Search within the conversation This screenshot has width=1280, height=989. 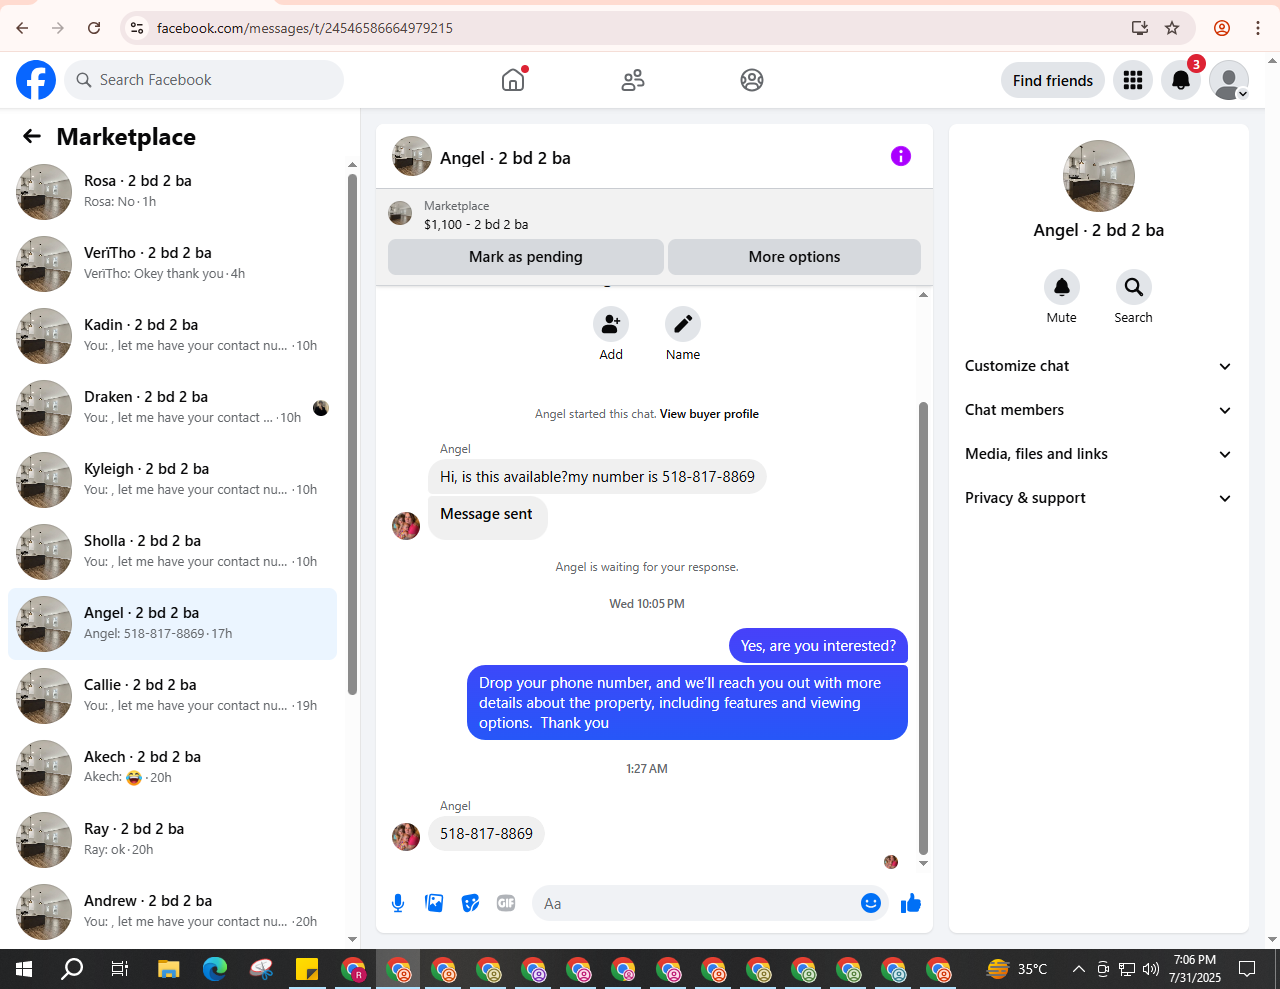click(1134, 287)
